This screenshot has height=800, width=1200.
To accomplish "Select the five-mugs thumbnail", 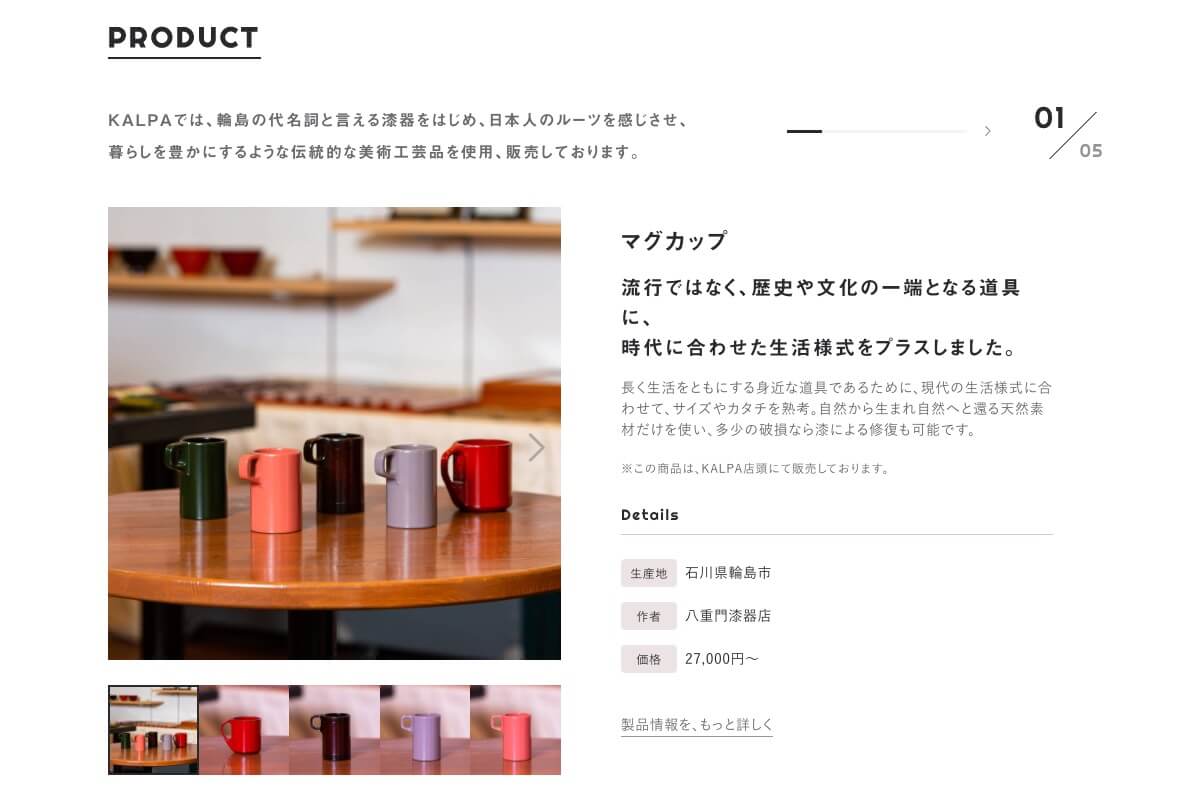I will point(153,730).
